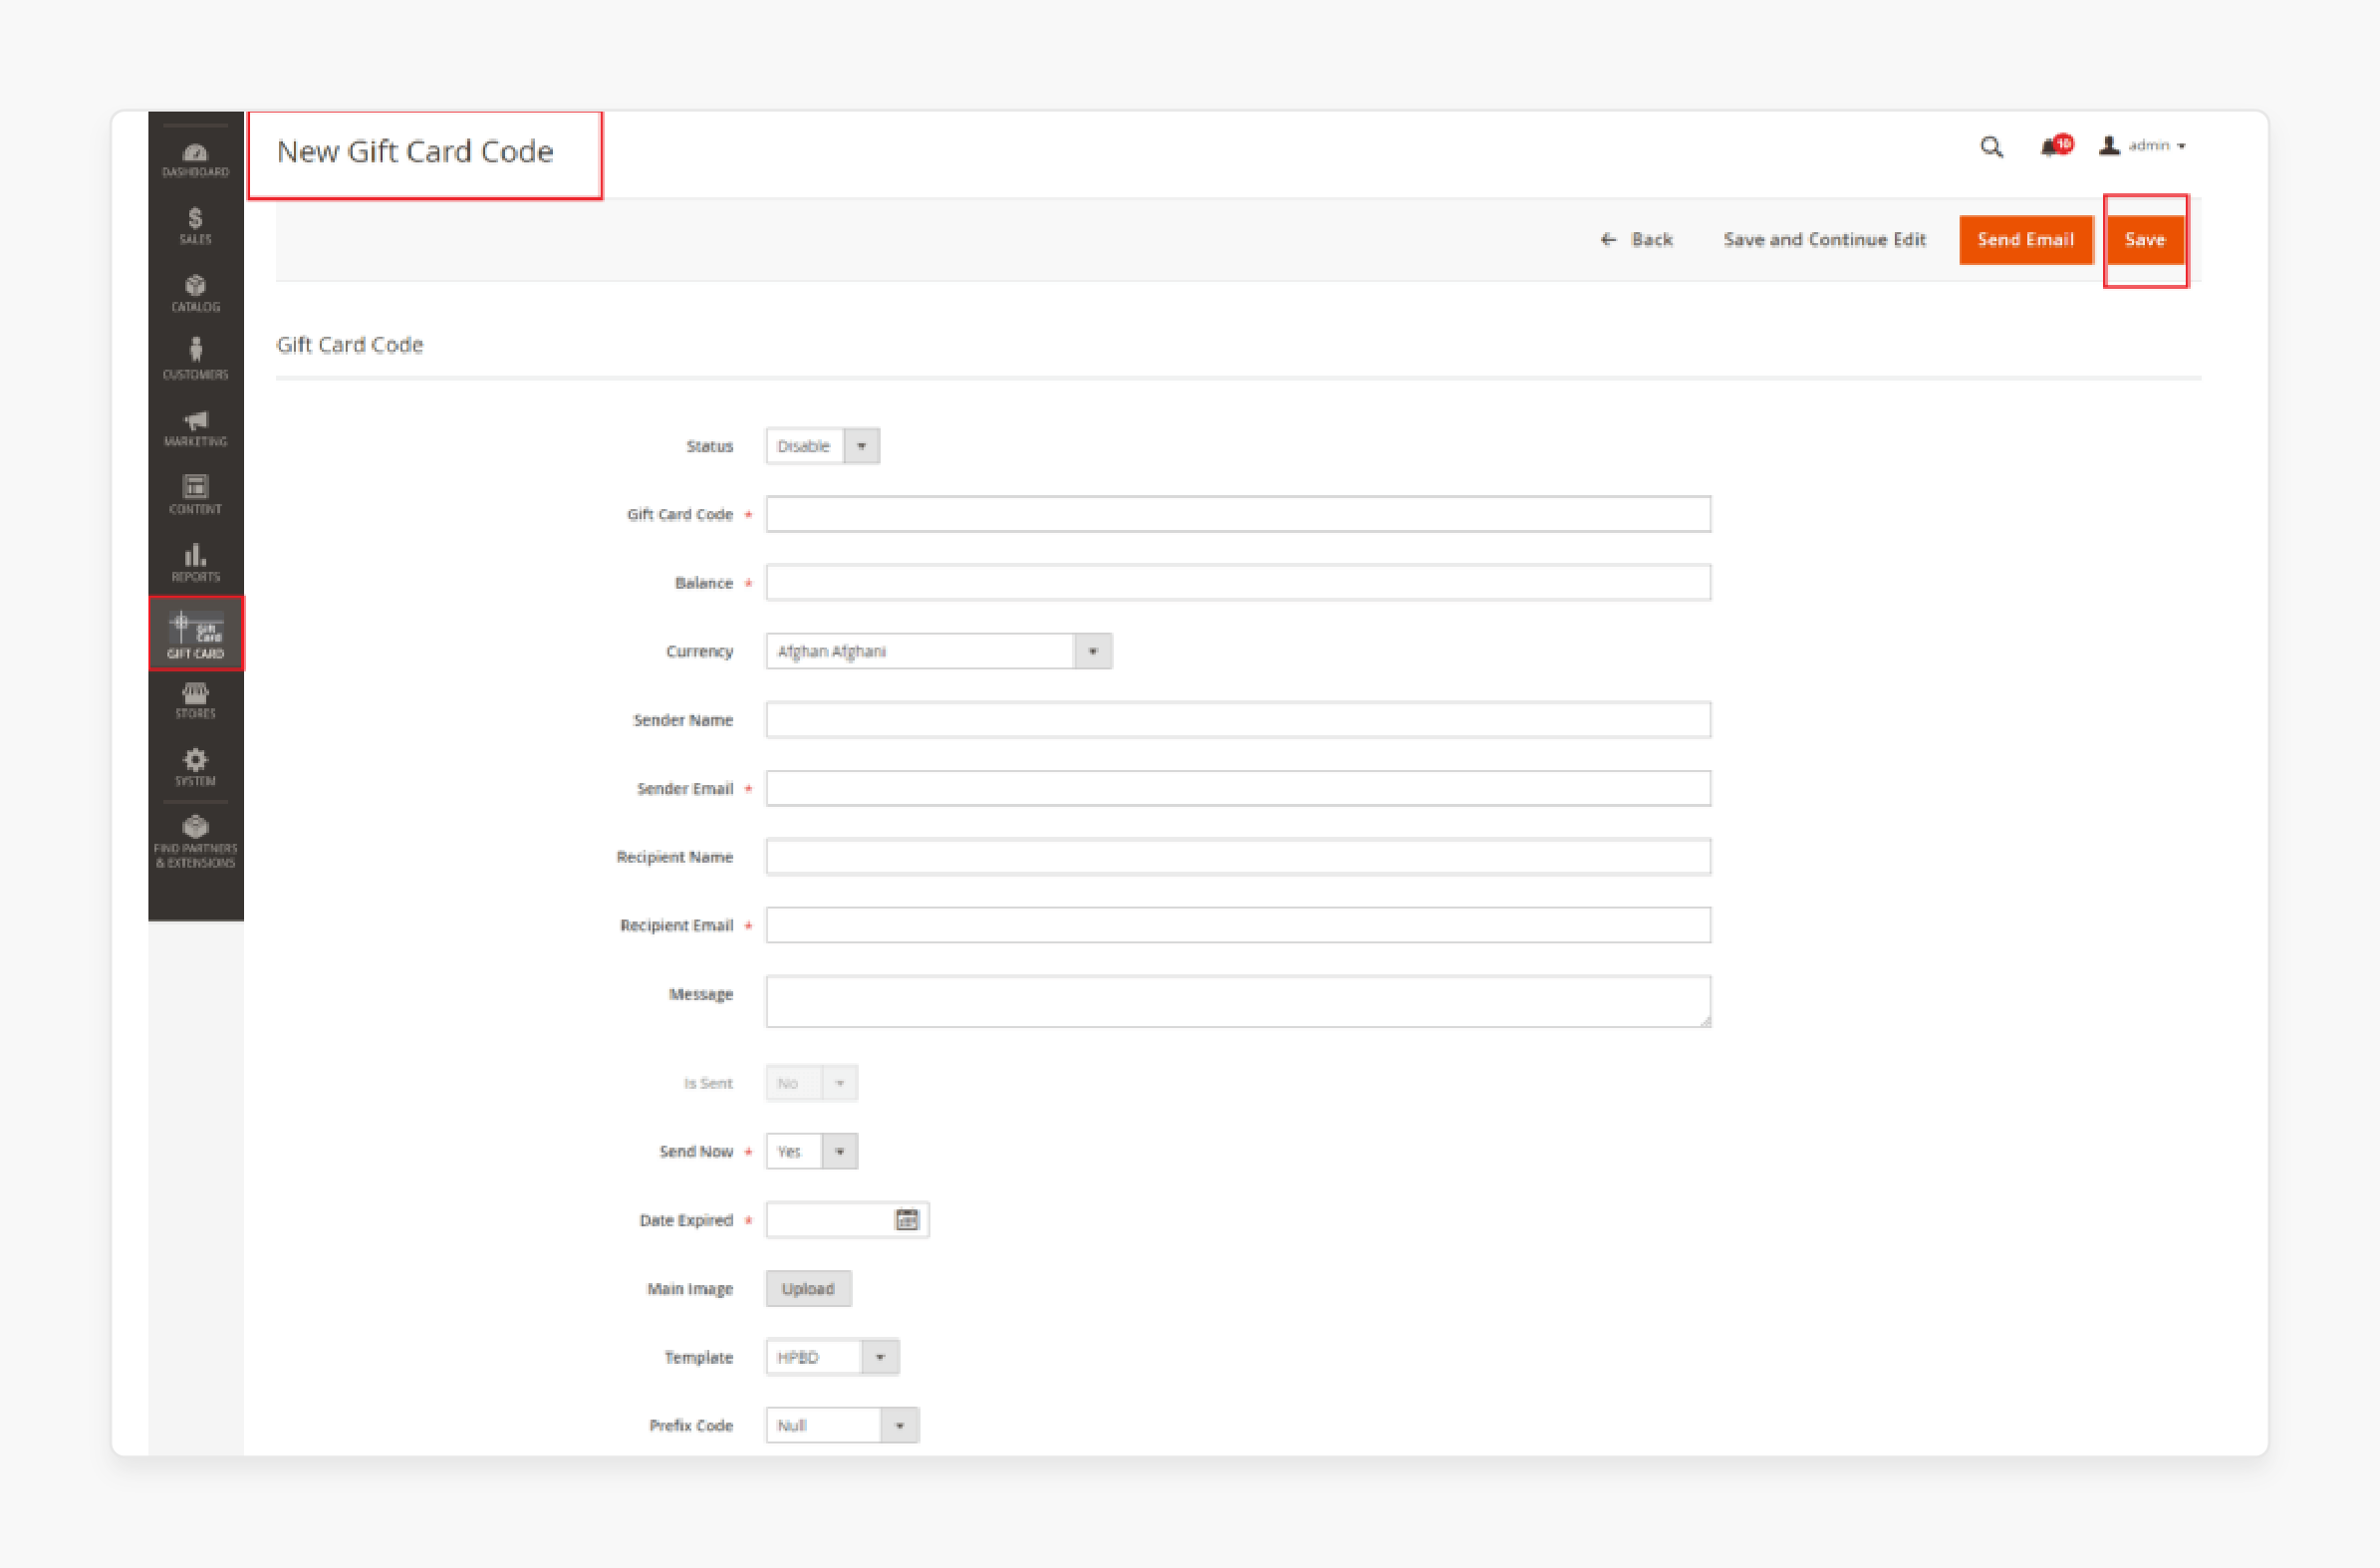The width and height of the screenshot is (2380, 1568).
Task: Open the notifications bell icon
Action: coord(2055,146)
